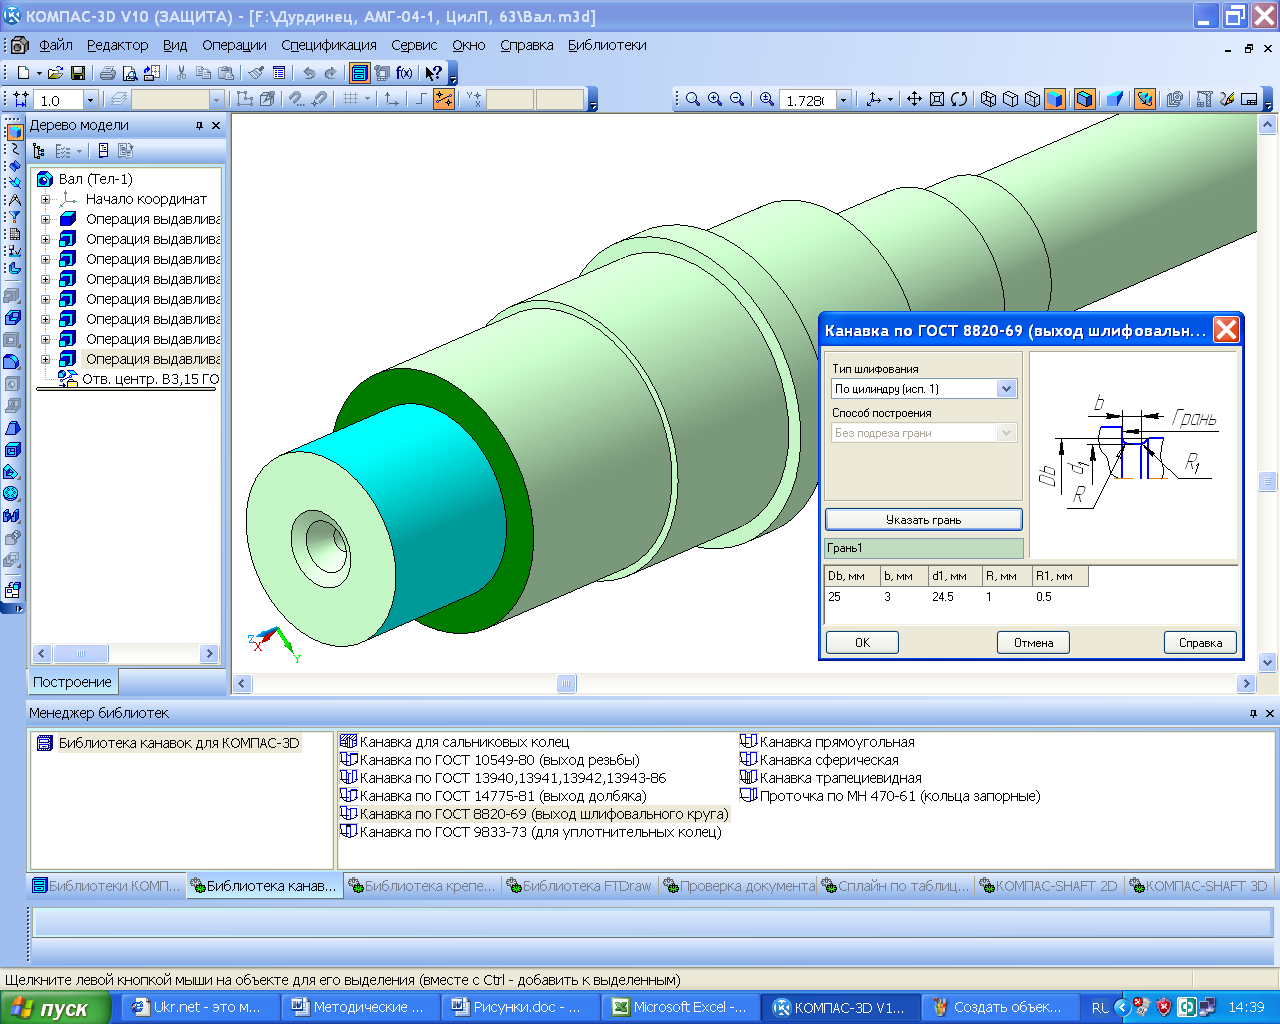Activate the What's This help pointer icon
This screenshot has width=1280, height=1024.
click(433, 73)
